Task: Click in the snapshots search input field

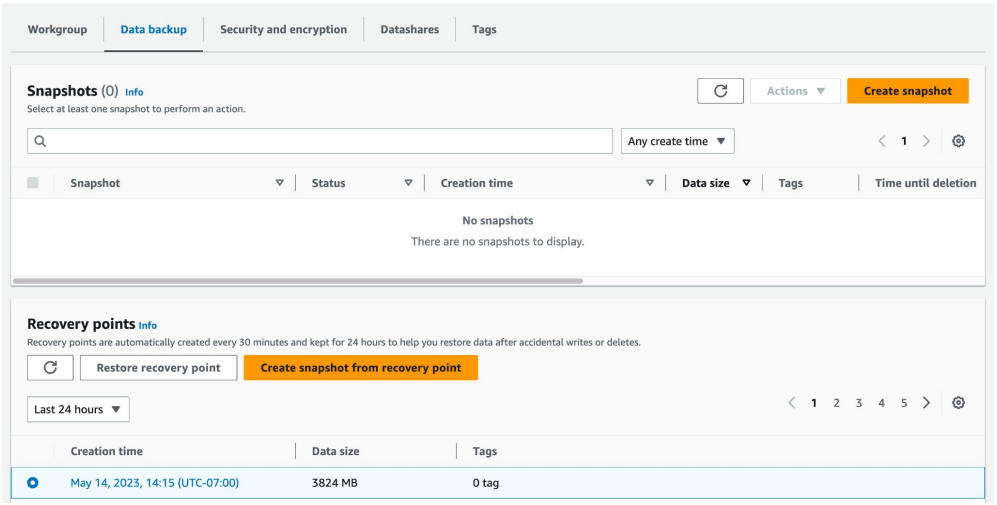Action: [330, 141]
